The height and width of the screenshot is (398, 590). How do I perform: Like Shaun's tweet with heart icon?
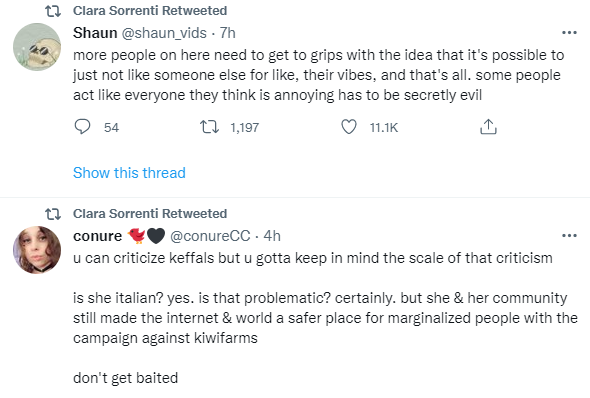coord(349,127)
